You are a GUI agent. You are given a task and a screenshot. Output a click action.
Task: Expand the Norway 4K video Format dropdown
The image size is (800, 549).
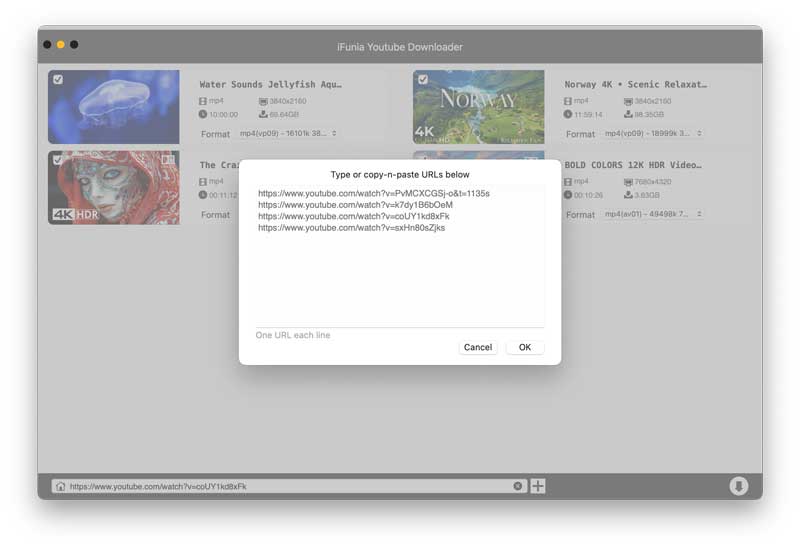[652, 134]
